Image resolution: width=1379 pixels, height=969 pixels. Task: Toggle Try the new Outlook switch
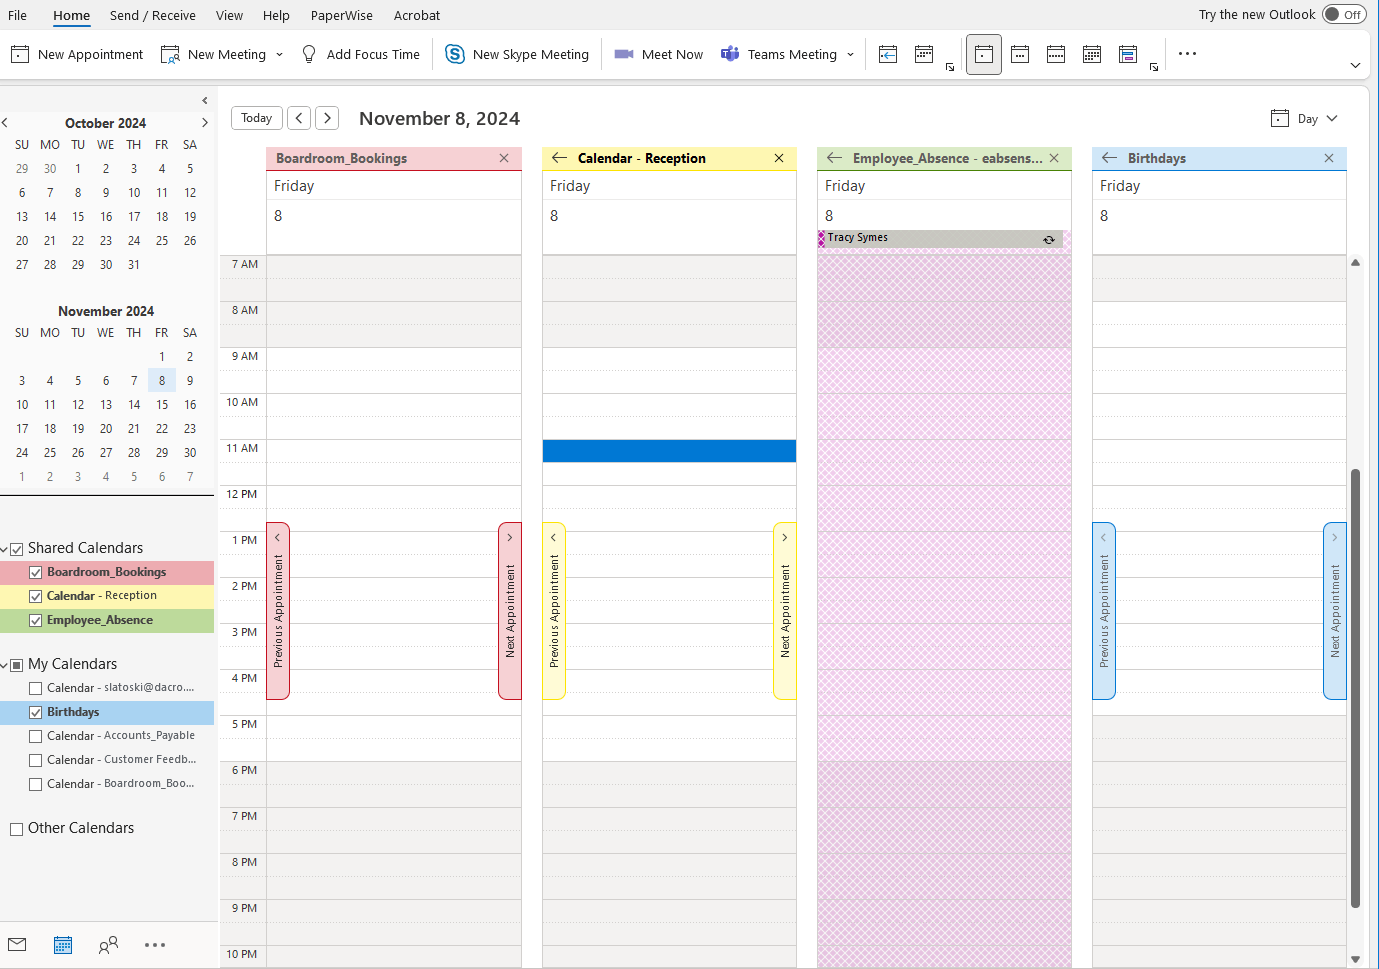tap(1344, 14)
